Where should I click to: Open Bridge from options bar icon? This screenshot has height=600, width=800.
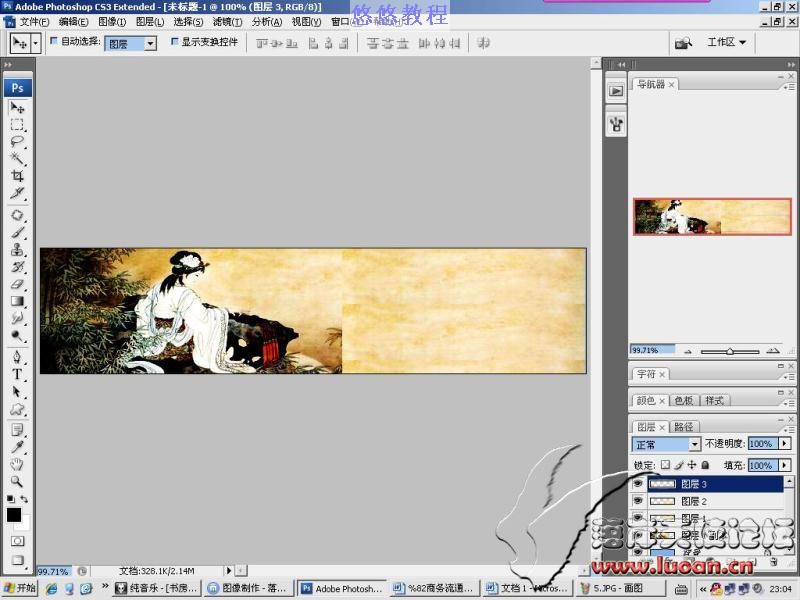coord(683,43)
